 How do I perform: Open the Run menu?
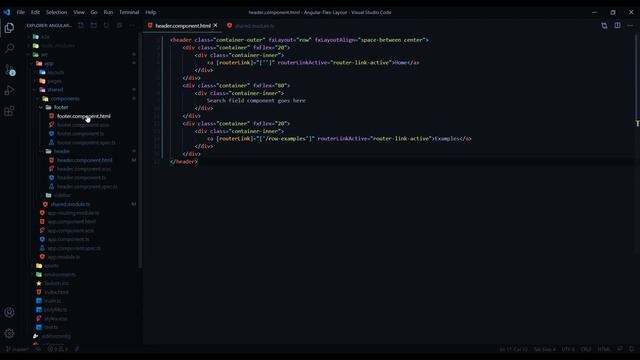[x=108, y=12]
